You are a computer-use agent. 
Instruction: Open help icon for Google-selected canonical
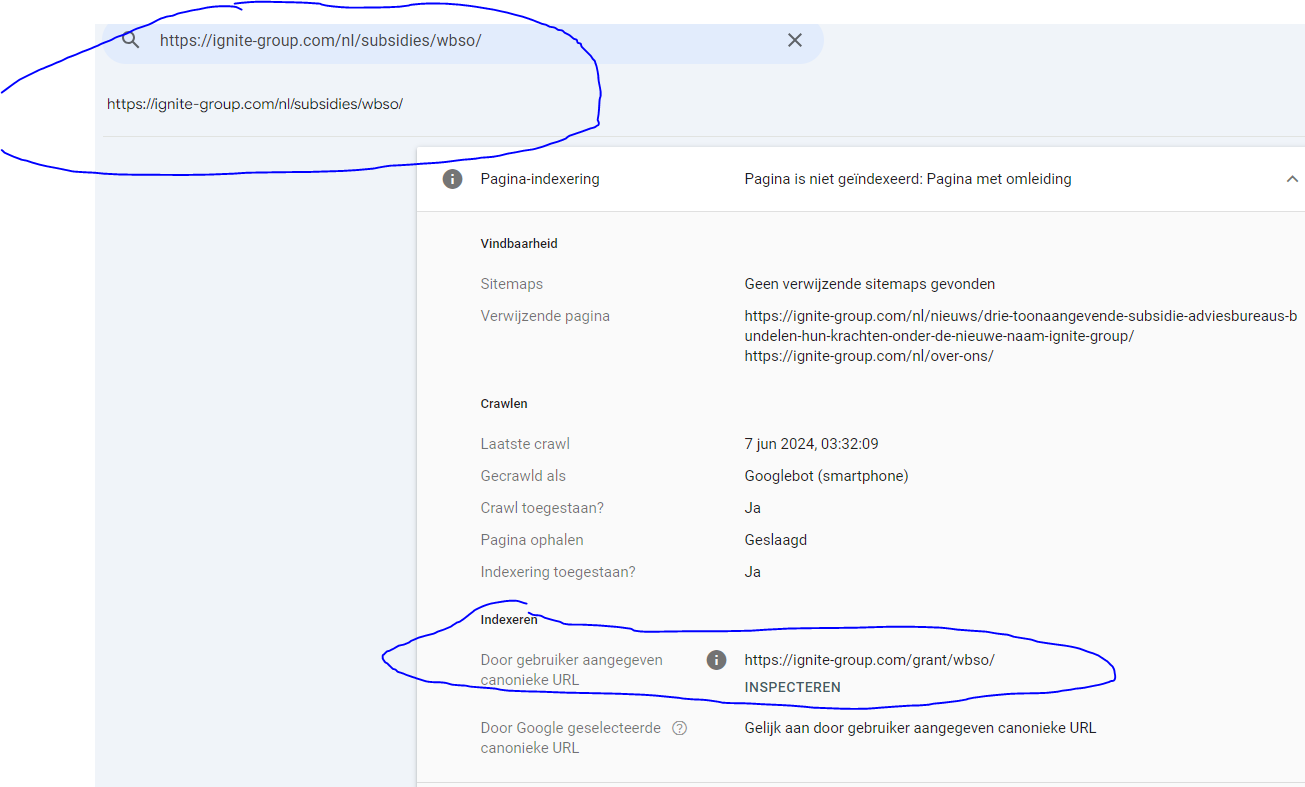pyautogui.click(x=680, y=728)
